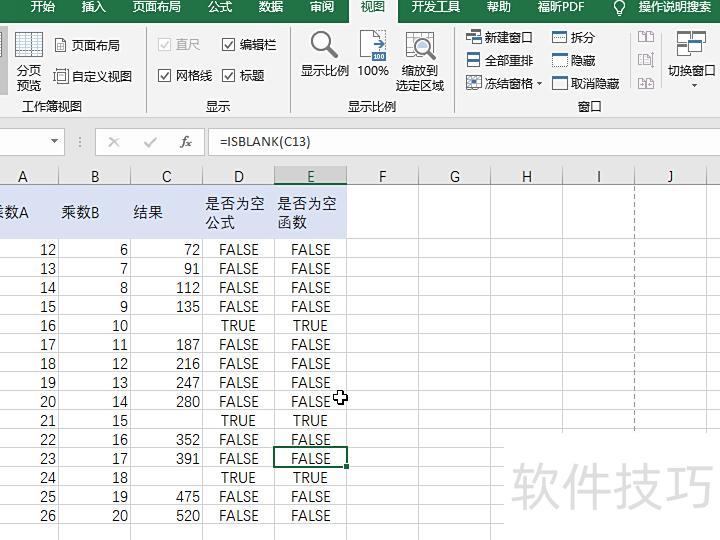Screen dimensions: 720x540
Task: Select result cell with value 72
Action: 167,249
